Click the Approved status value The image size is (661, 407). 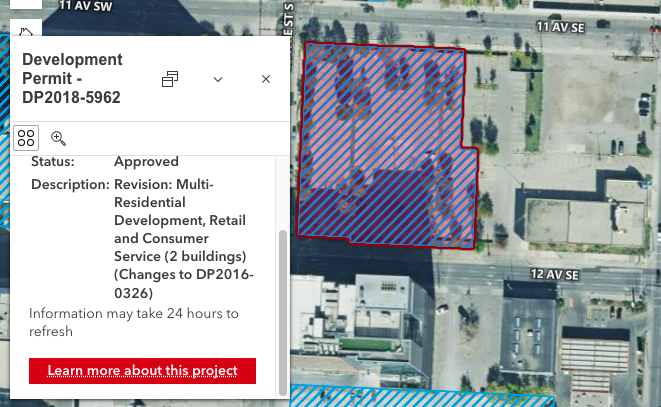(146, 161)
